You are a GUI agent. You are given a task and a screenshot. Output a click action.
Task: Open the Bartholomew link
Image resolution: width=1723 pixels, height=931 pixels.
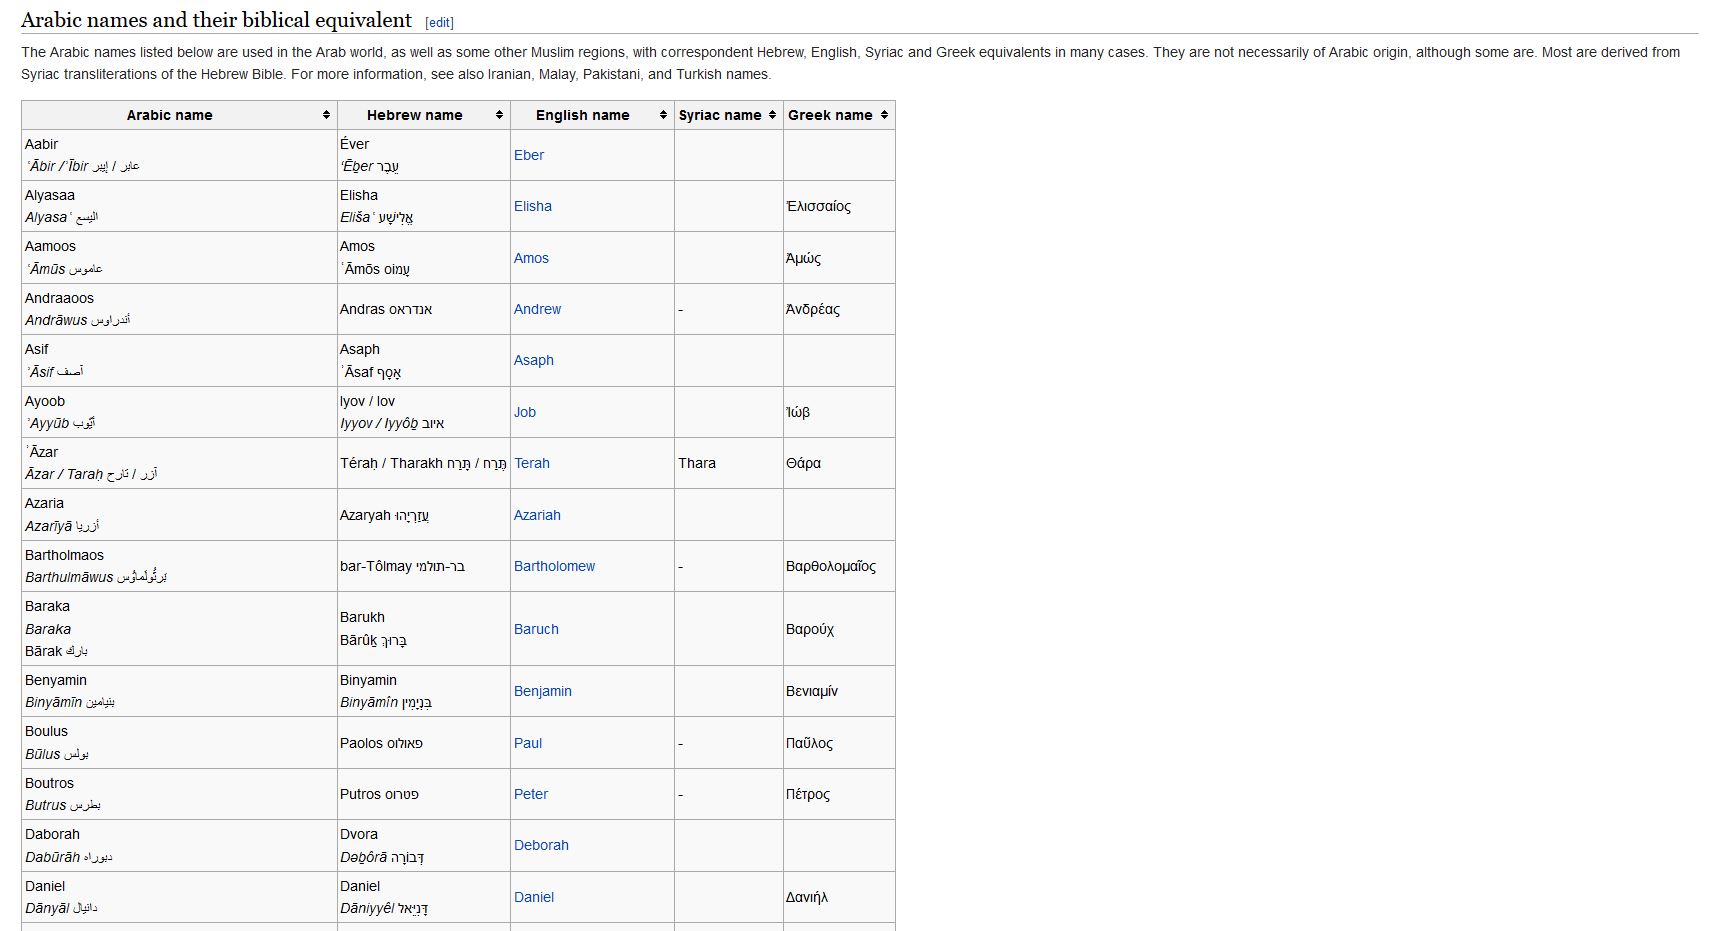tap(554, 566)
